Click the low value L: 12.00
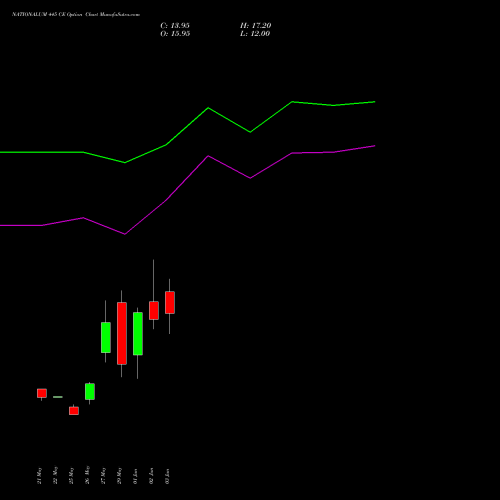Image resolution: width=500 pixels, height=500 pixels. click(x=255, y=34)
